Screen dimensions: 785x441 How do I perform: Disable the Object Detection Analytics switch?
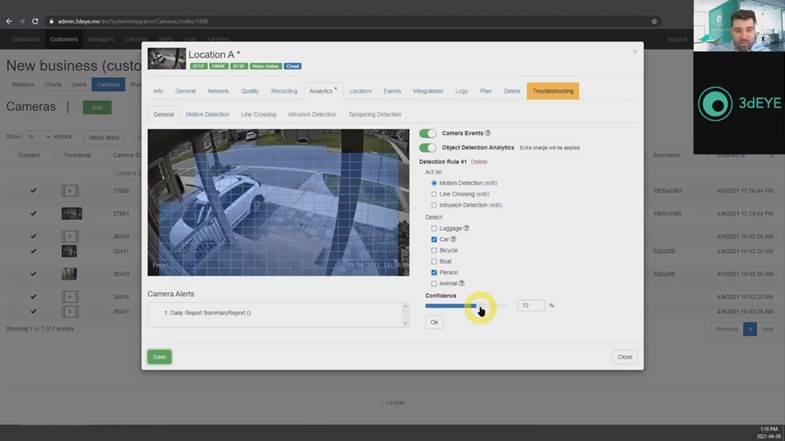[427, 148]
